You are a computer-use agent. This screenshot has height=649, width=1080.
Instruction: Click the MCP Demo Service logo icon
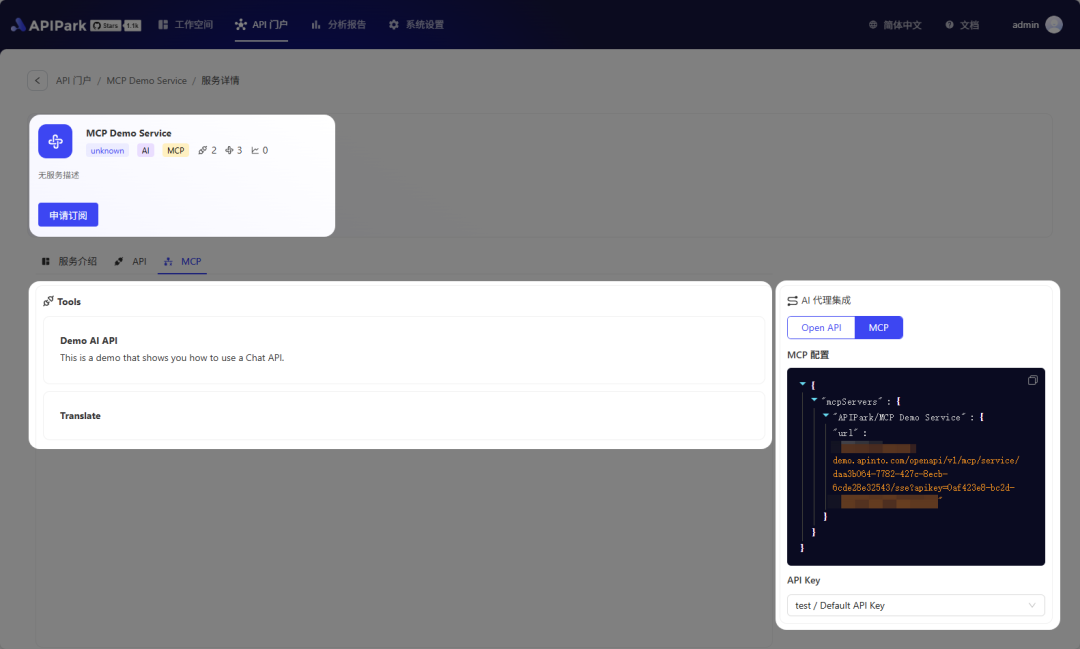click(55, 141)
